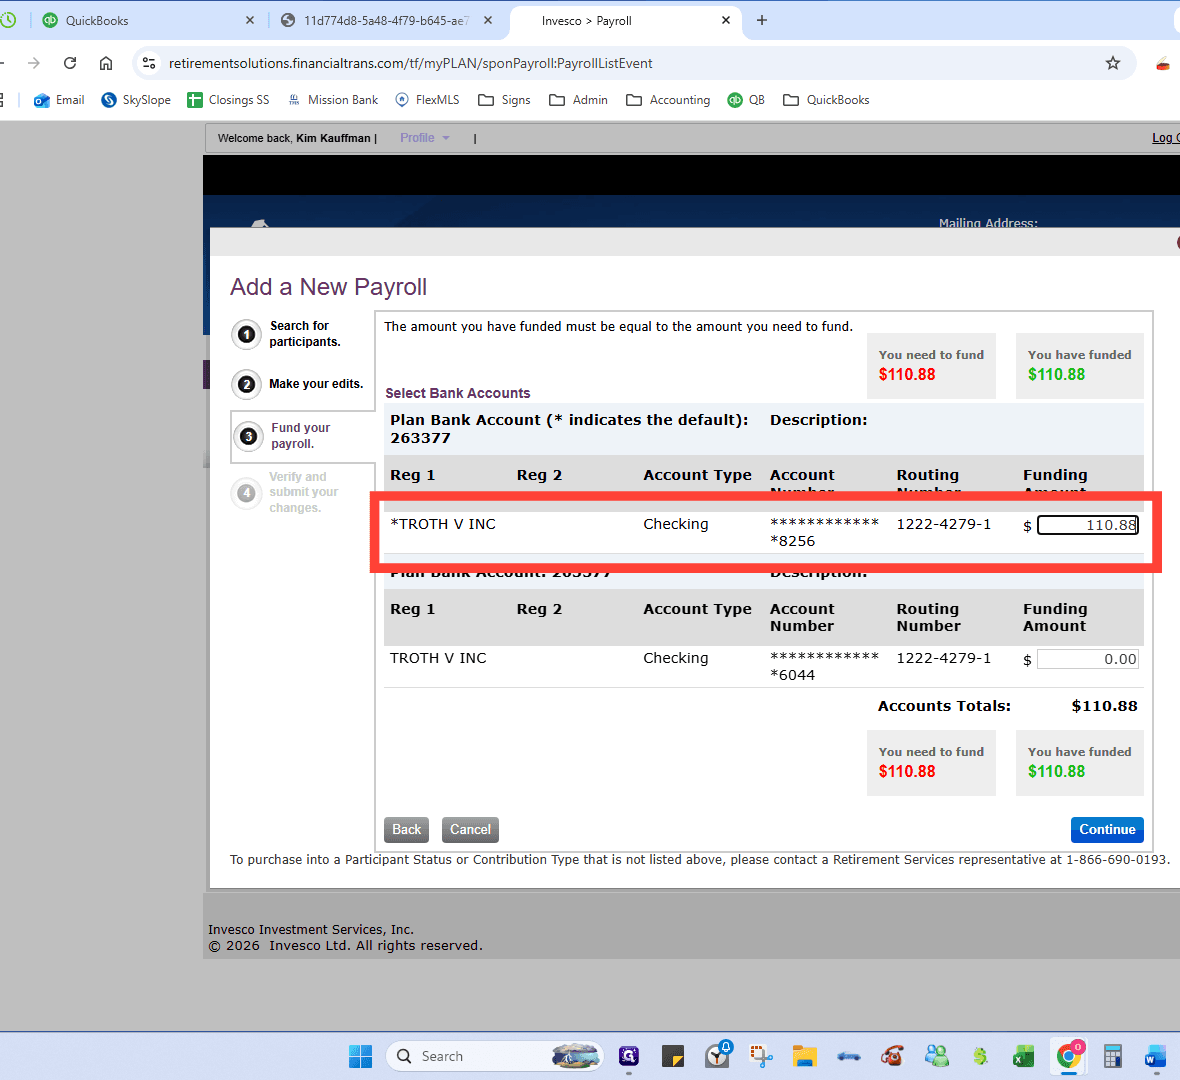
Task: Click account number ending *8256
Action: (x=824, y=532)
